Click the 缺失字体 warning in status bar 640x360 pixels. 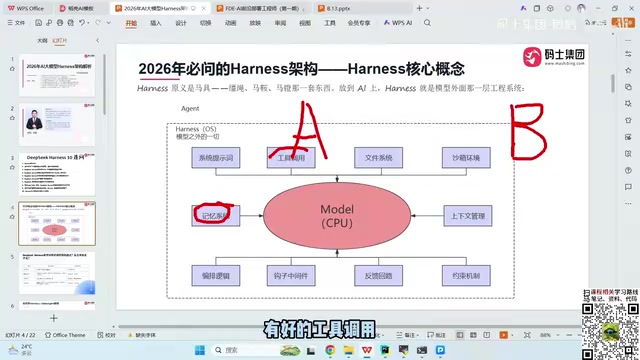[142, 335]
